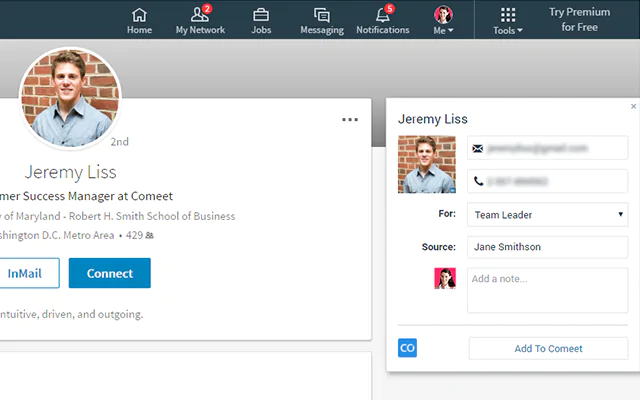Click the blue Comeet CO logo icon

(x=407, y=348)
